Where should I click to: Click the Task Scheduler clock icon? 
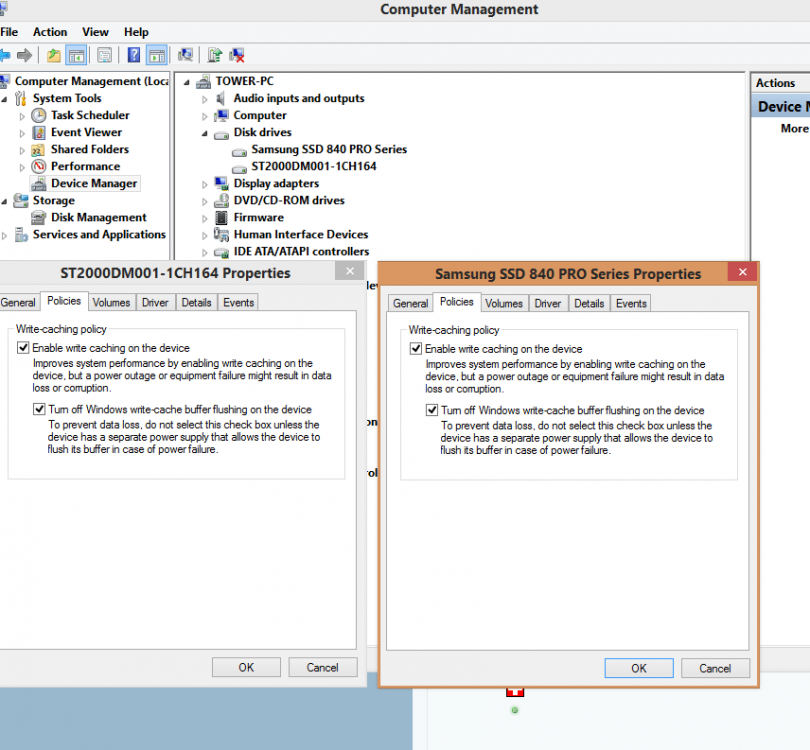[x=39, y=115]
